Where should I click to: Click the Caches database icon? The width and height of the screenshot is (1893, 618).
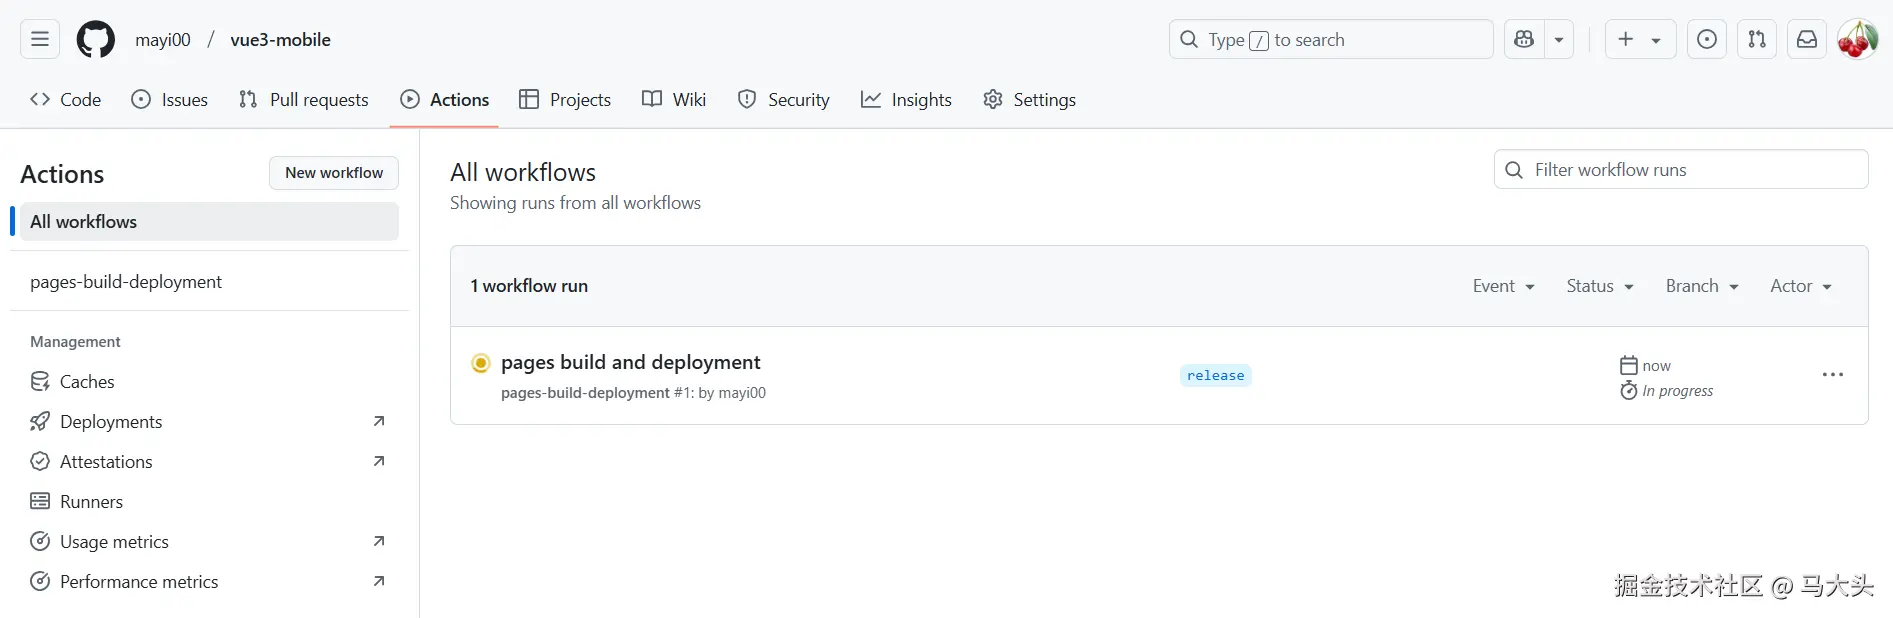click(40, 381)
